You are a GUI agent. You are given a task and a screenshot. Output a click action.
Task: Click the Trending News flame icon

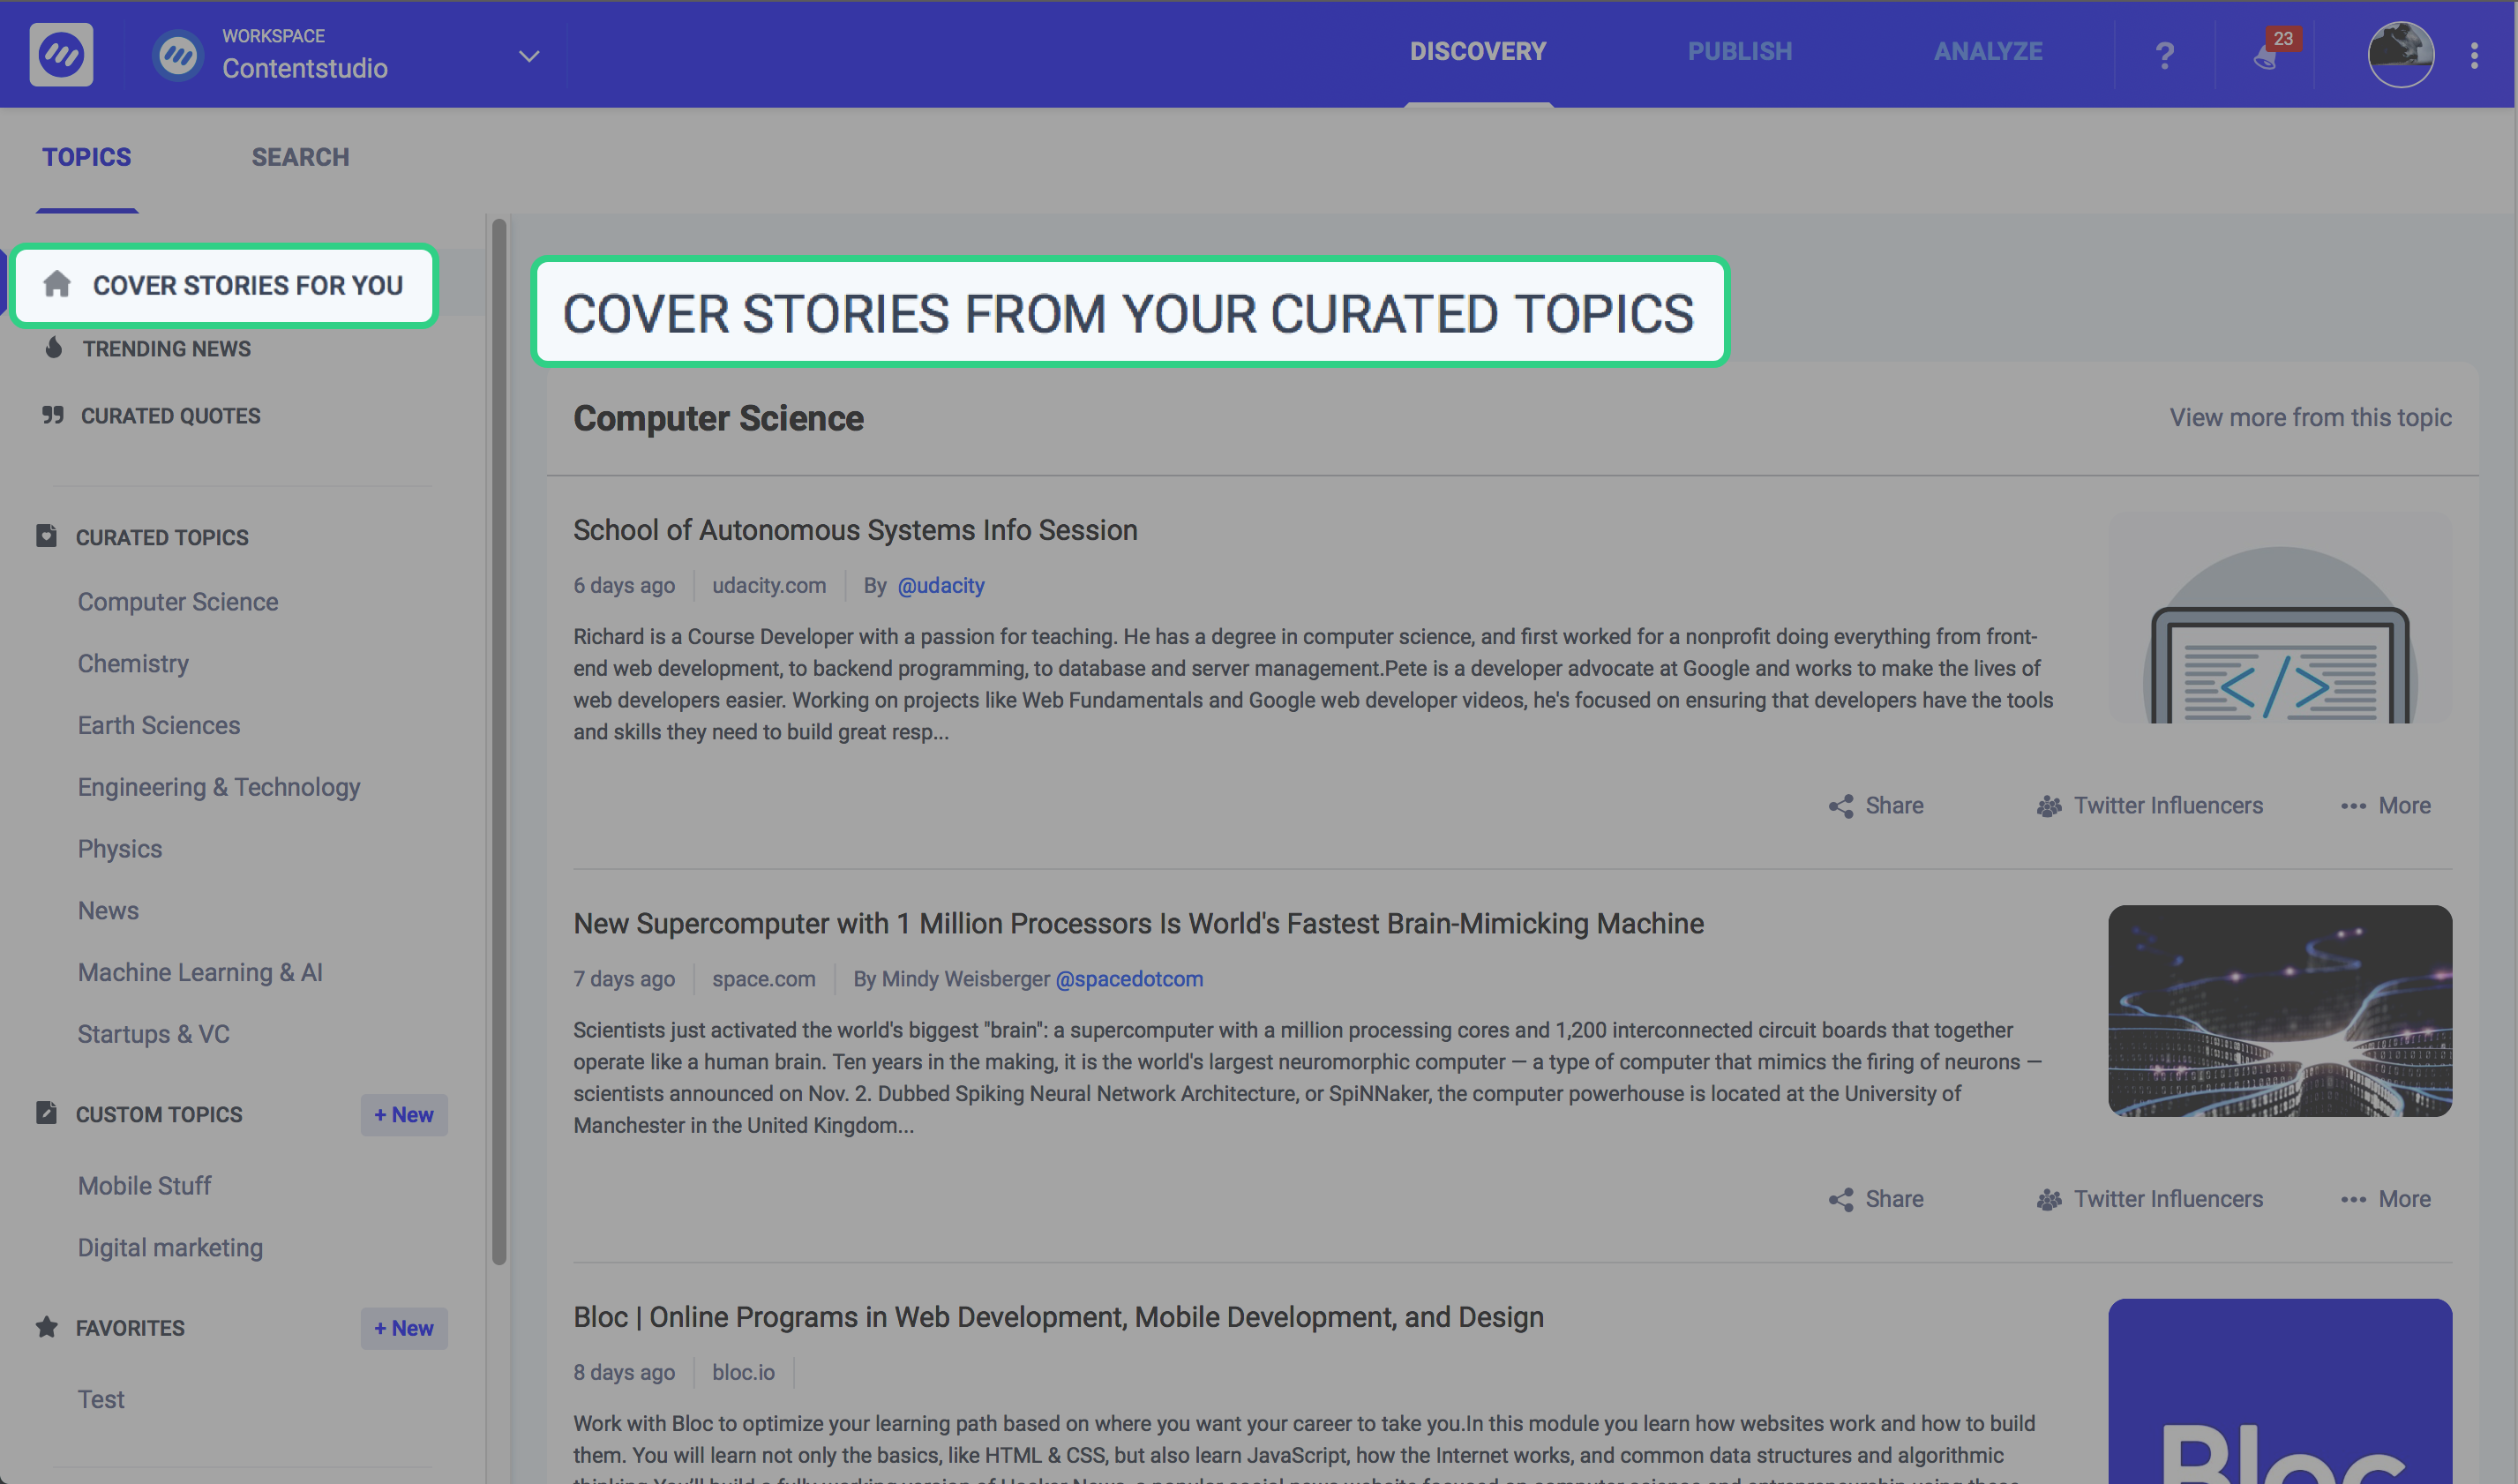click(x=54, y=348)
